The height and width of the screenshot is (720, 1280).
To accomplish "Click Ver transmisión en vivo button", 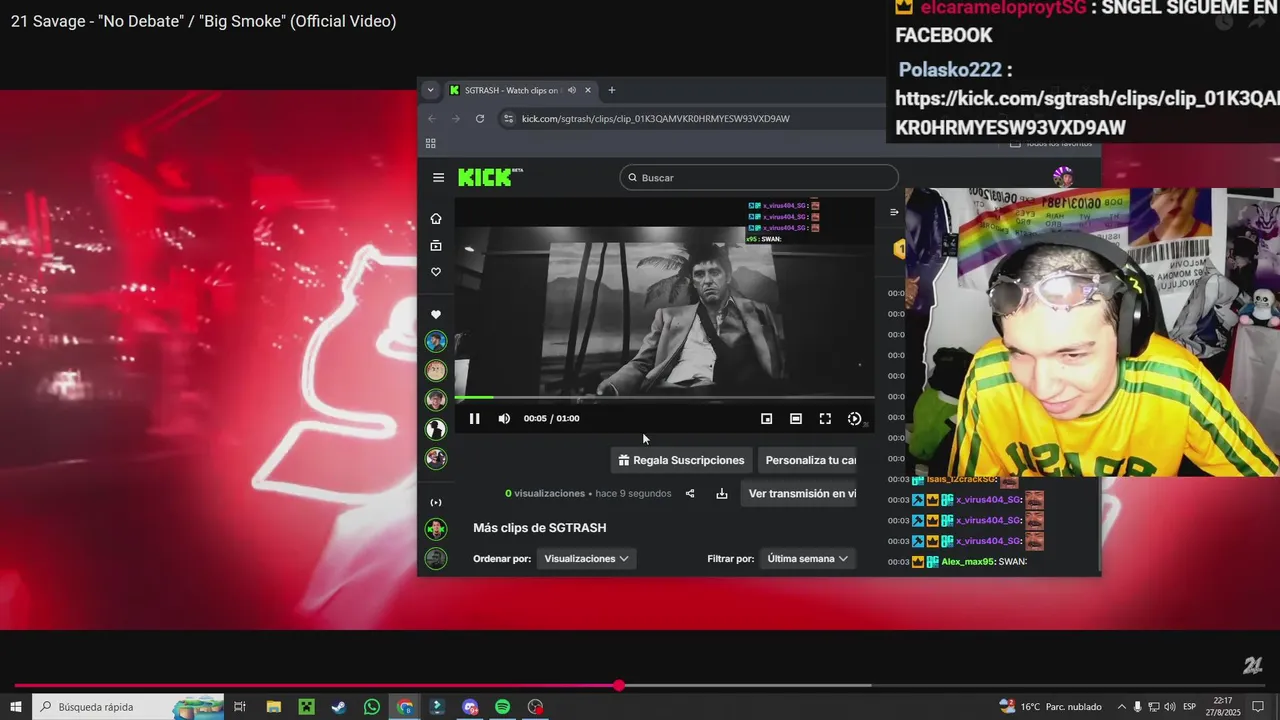I will pyautogui.click(x=799, y=494).
